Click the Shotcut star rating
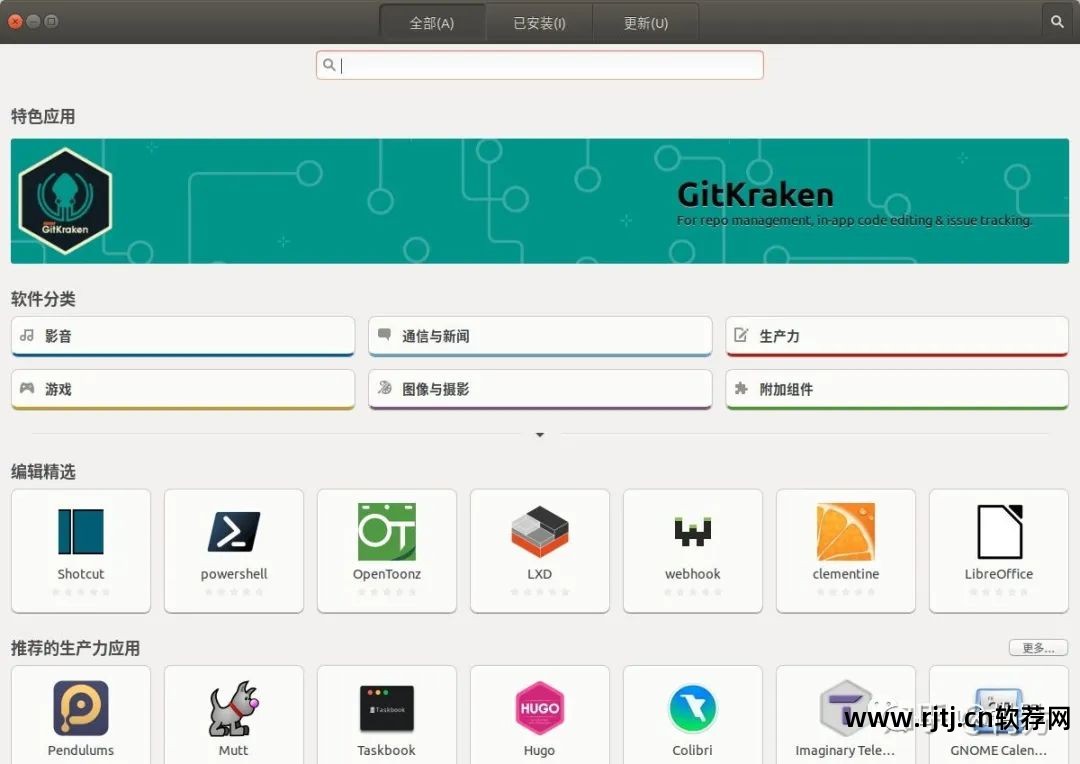 pos(81,592)
